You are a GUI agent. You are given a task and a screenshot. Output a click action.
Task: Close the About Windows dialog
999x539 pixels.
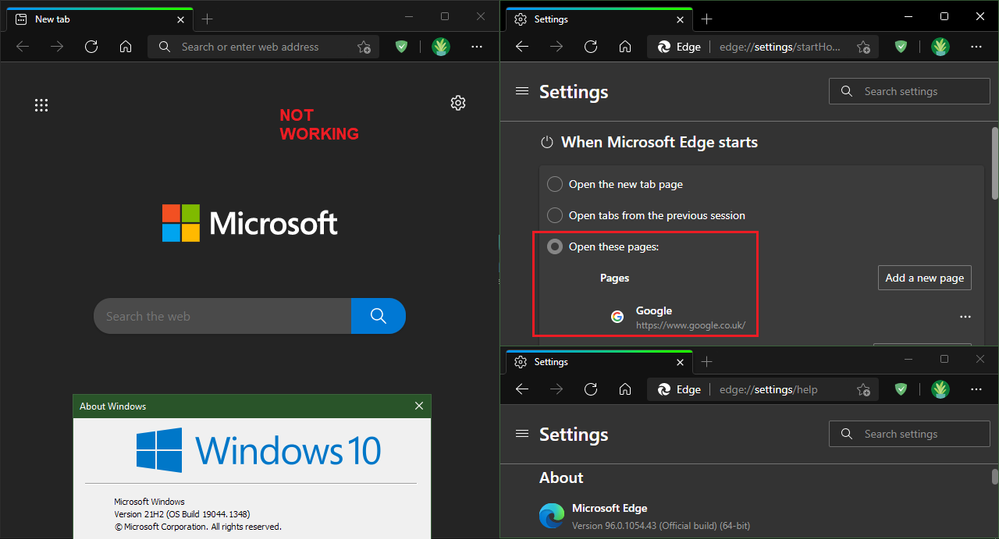coord(419,406)
